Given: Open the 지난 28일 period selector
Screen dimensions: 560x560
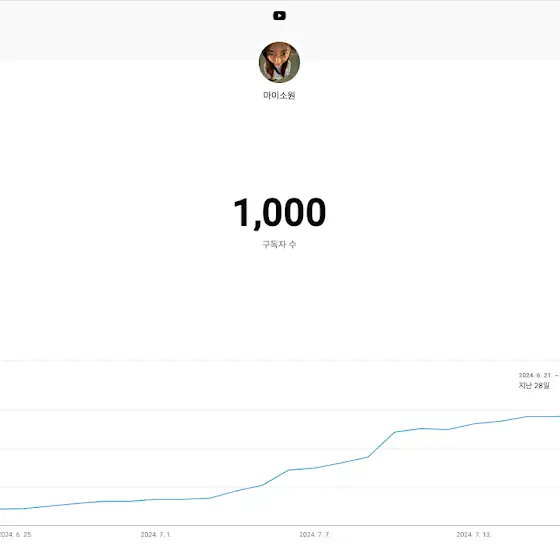Looking at the screenshot, I should tap(534, 385).
